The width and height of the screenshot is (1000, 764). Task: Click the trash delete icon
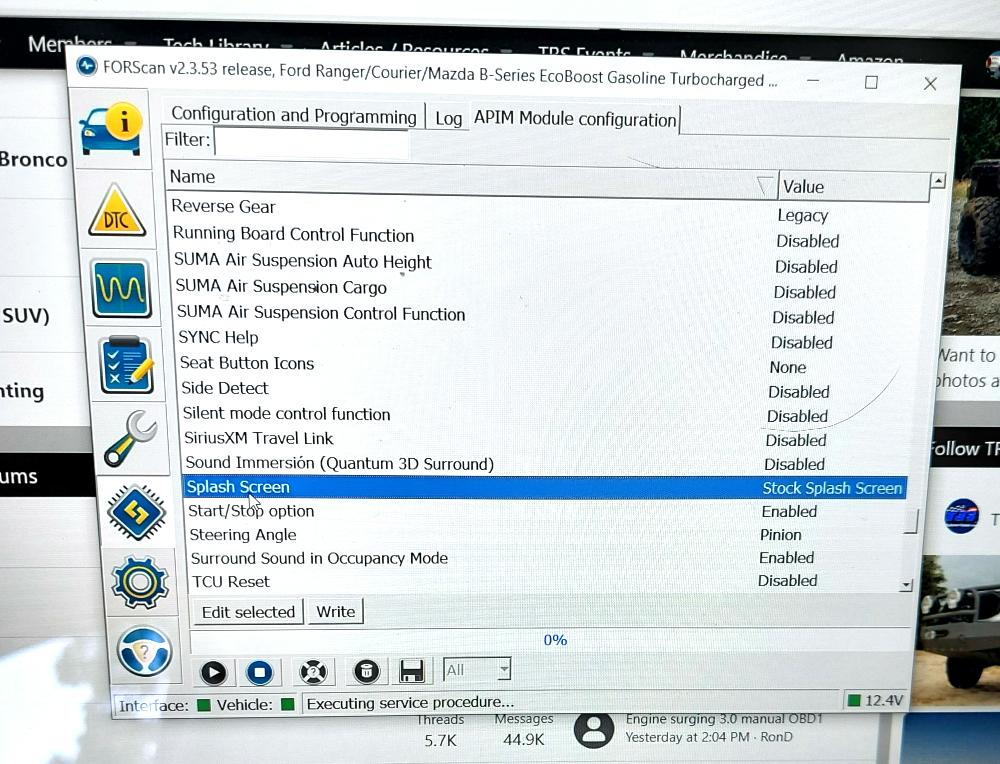tap(366, 671)
